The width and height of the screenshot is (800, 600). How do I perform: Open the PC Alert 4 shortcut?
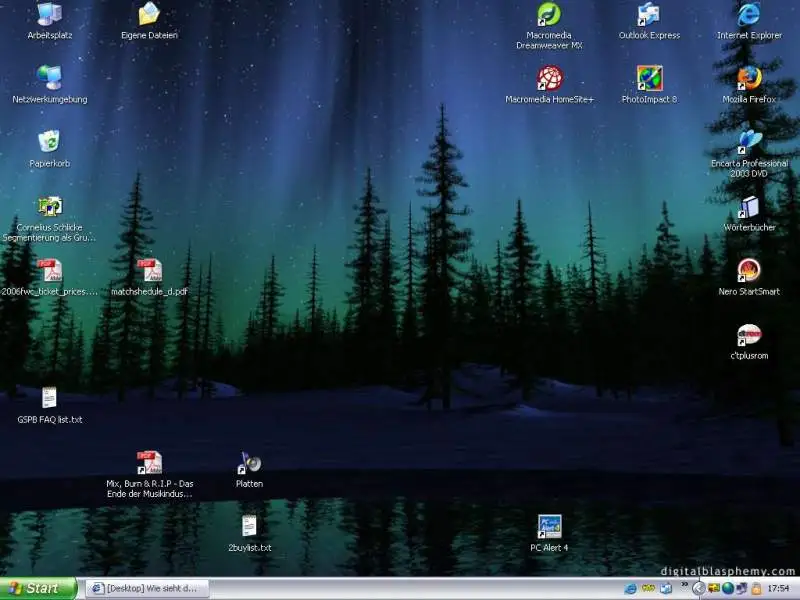[x=549, y=527]
